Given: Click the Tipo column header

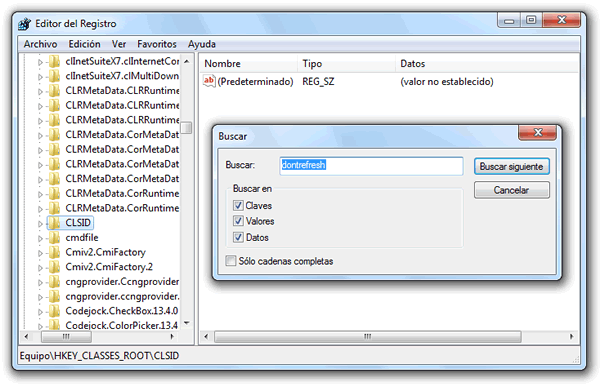Looking at the screenshot, I should [x=346, y=64].
